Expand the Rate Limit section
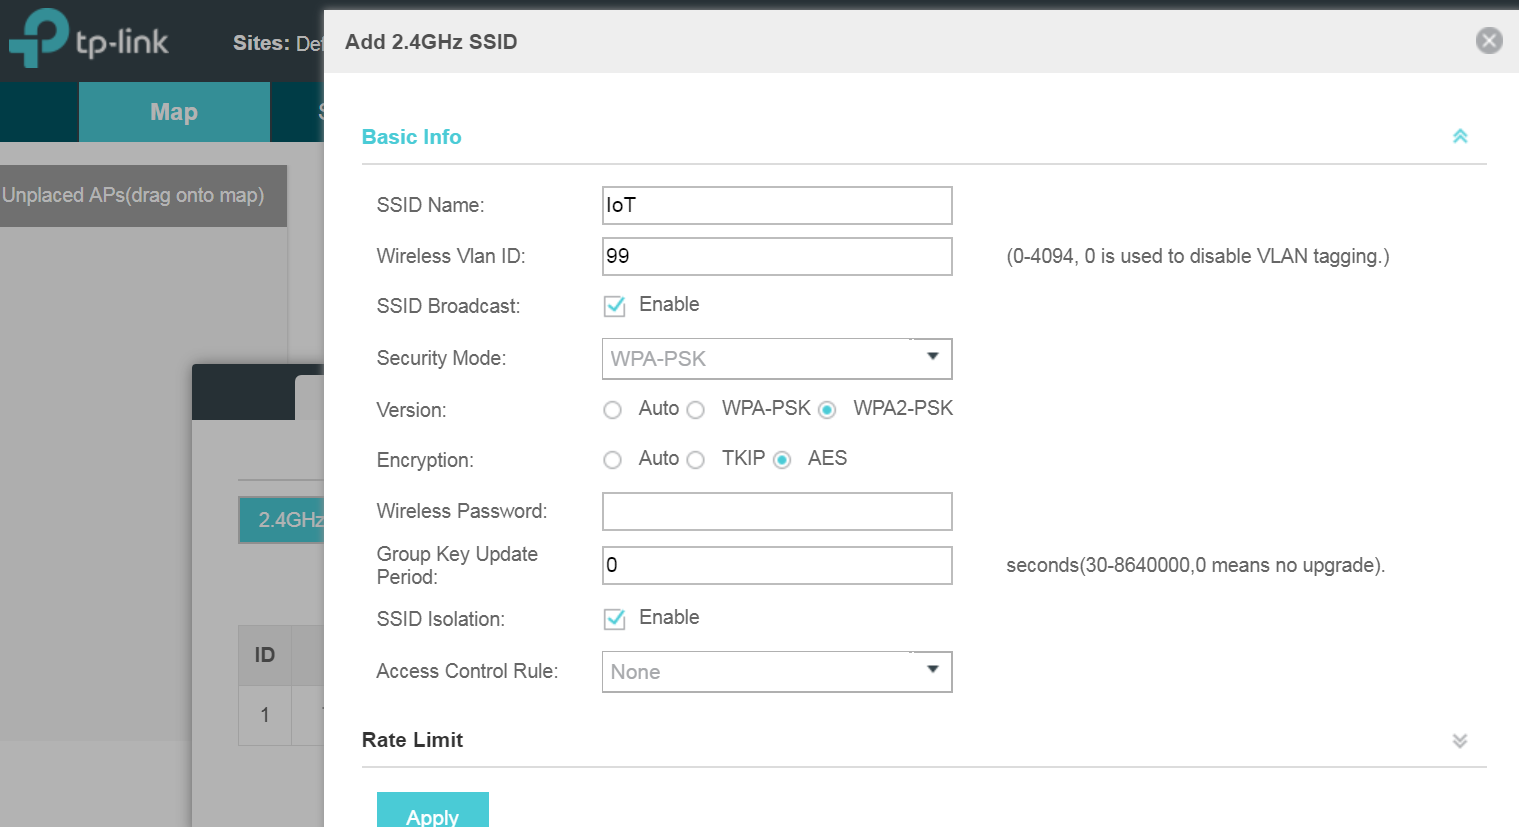1519x827 pixels. (x=1459, y=741)
